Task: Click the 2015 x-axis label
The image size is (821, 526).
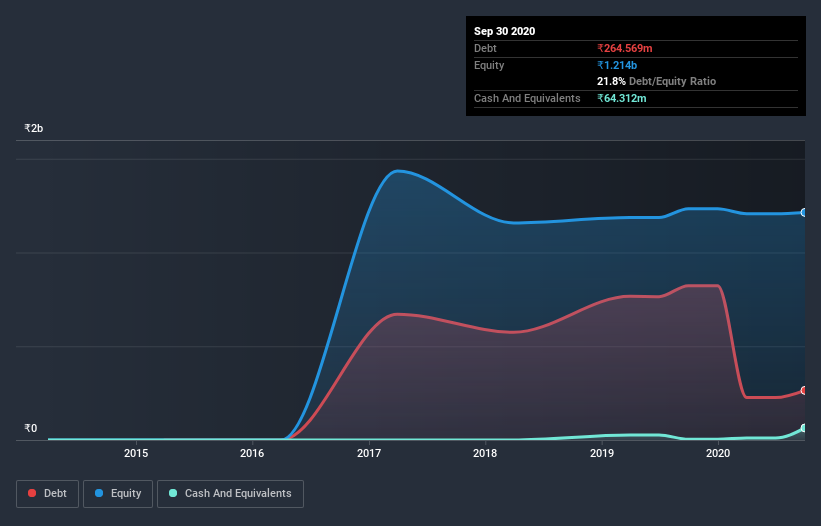Action: point(136,453)
